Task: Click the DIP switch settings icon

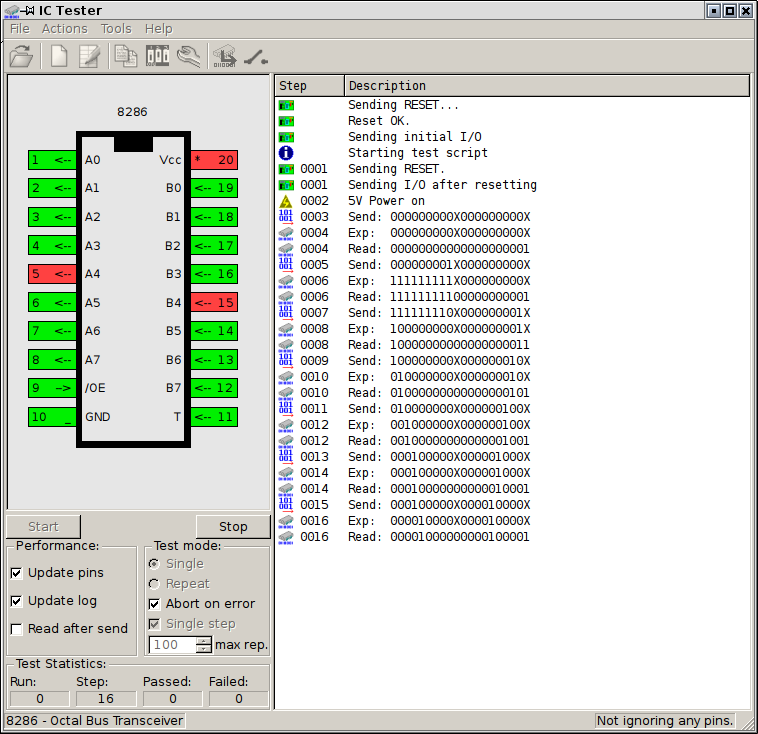Action: (x=157, y=57)
